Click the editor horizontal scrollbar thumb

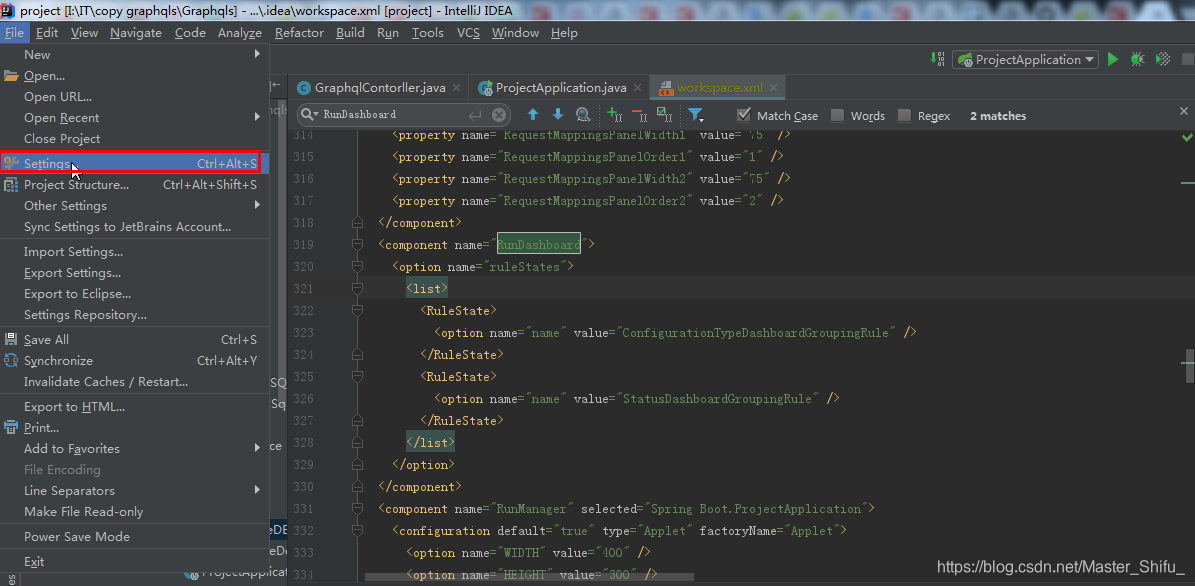pos(529,577)
